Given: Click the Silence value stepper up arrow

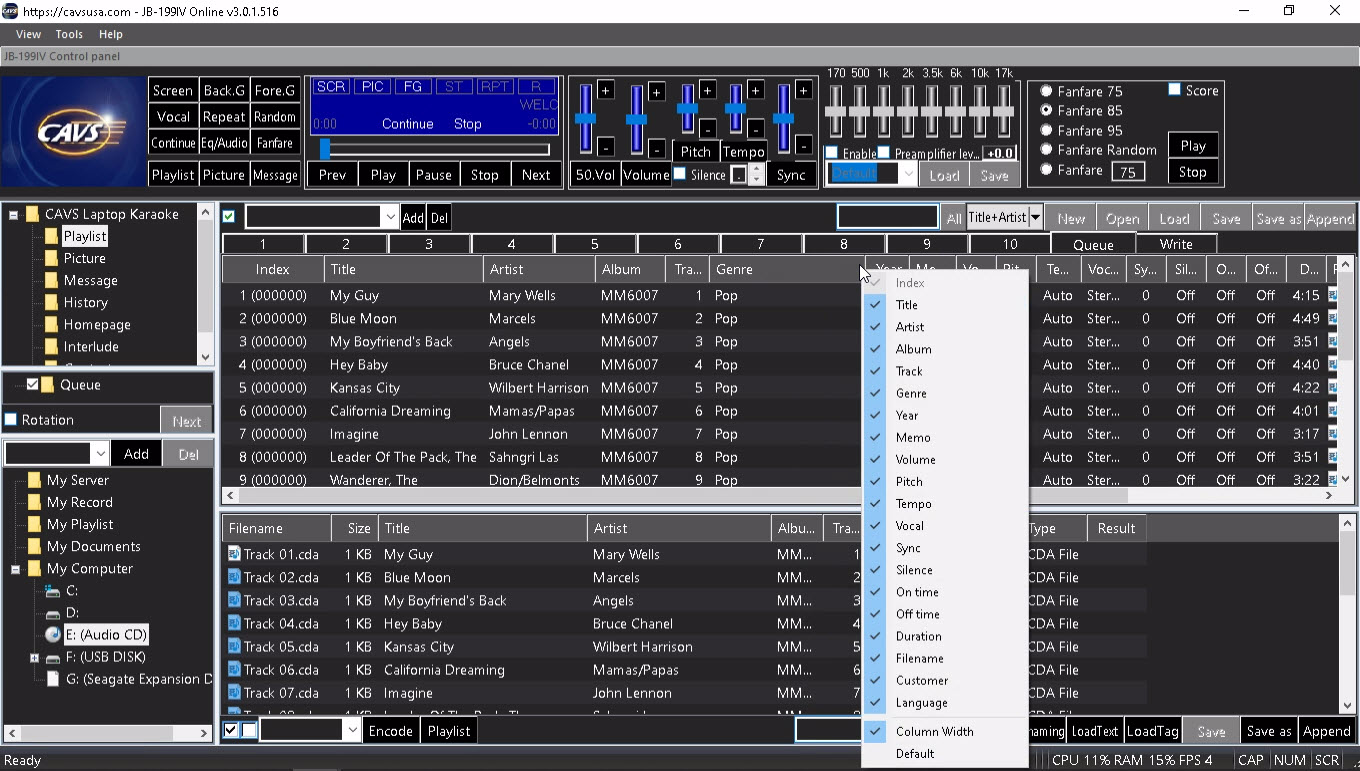Looking at the screenshot, I should [757, 169].
